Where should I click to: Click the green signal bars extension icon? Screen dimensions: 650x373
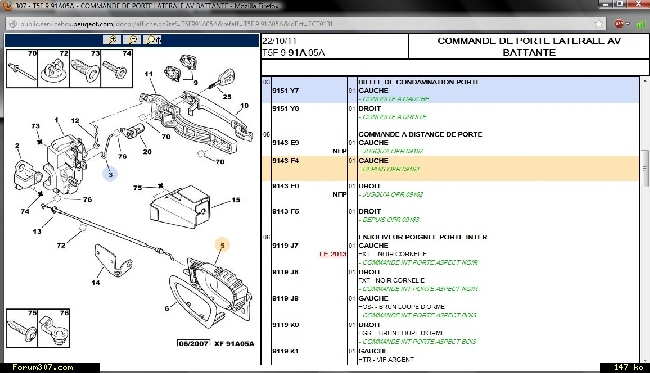coord(641,24)
